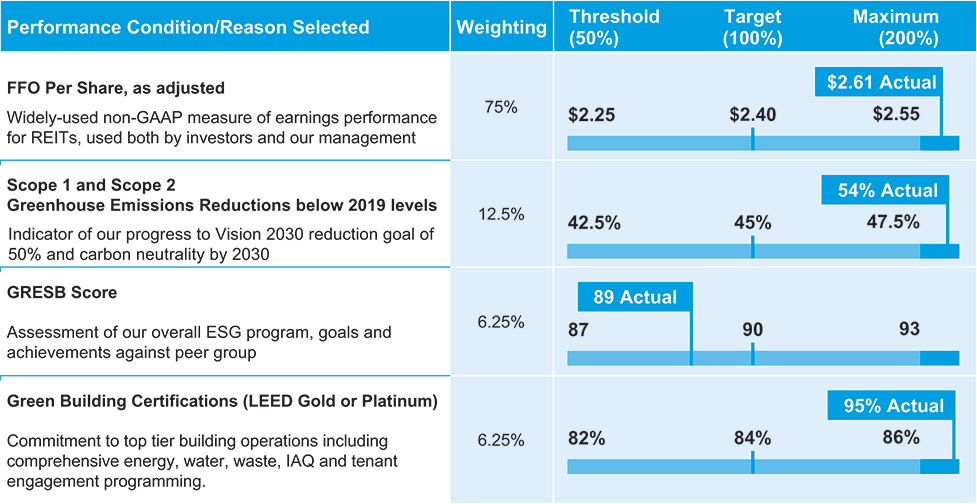Select the 54% Actual callout label
Image resolution: width=977 pixels, height=504 pixels.
click(886, 190)
